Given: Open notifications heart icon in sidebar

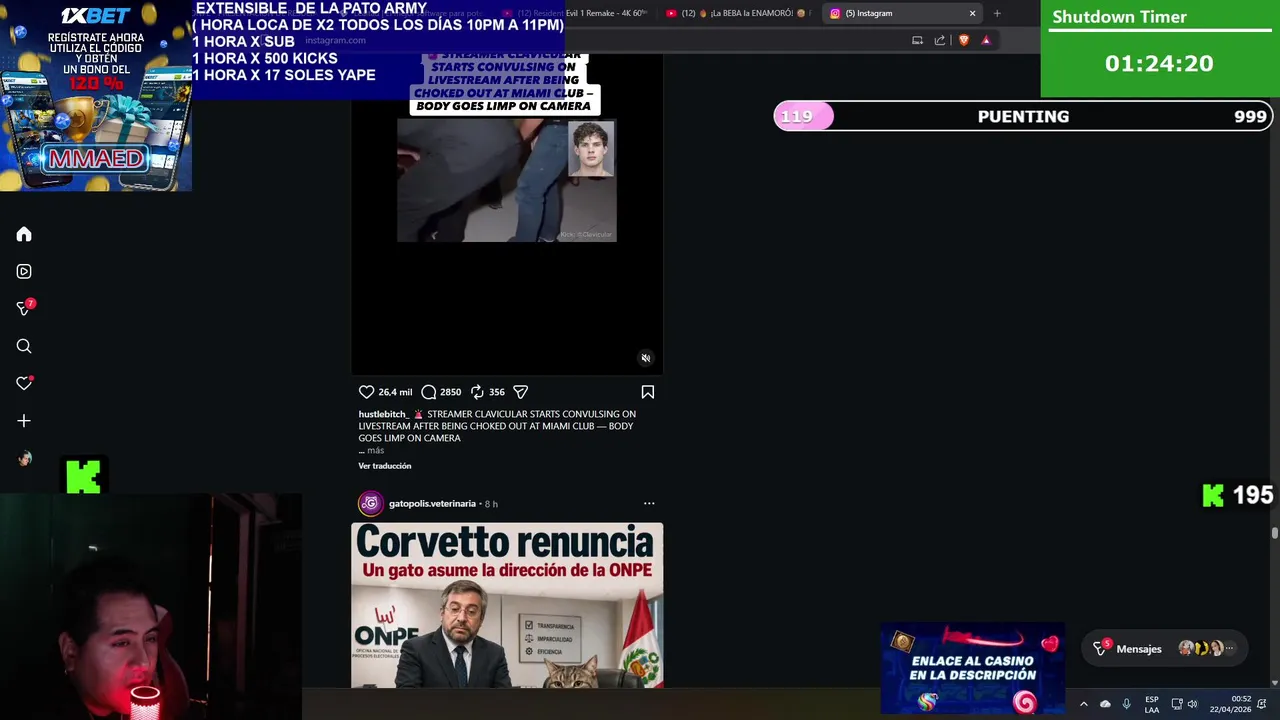Looking at the screenshot, I should pos(24,383).
